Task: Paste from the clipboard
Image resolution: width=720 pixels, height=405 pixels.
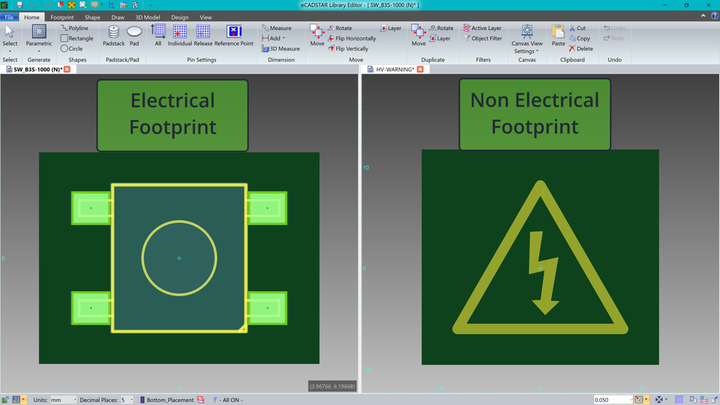Action: (558, 35)
